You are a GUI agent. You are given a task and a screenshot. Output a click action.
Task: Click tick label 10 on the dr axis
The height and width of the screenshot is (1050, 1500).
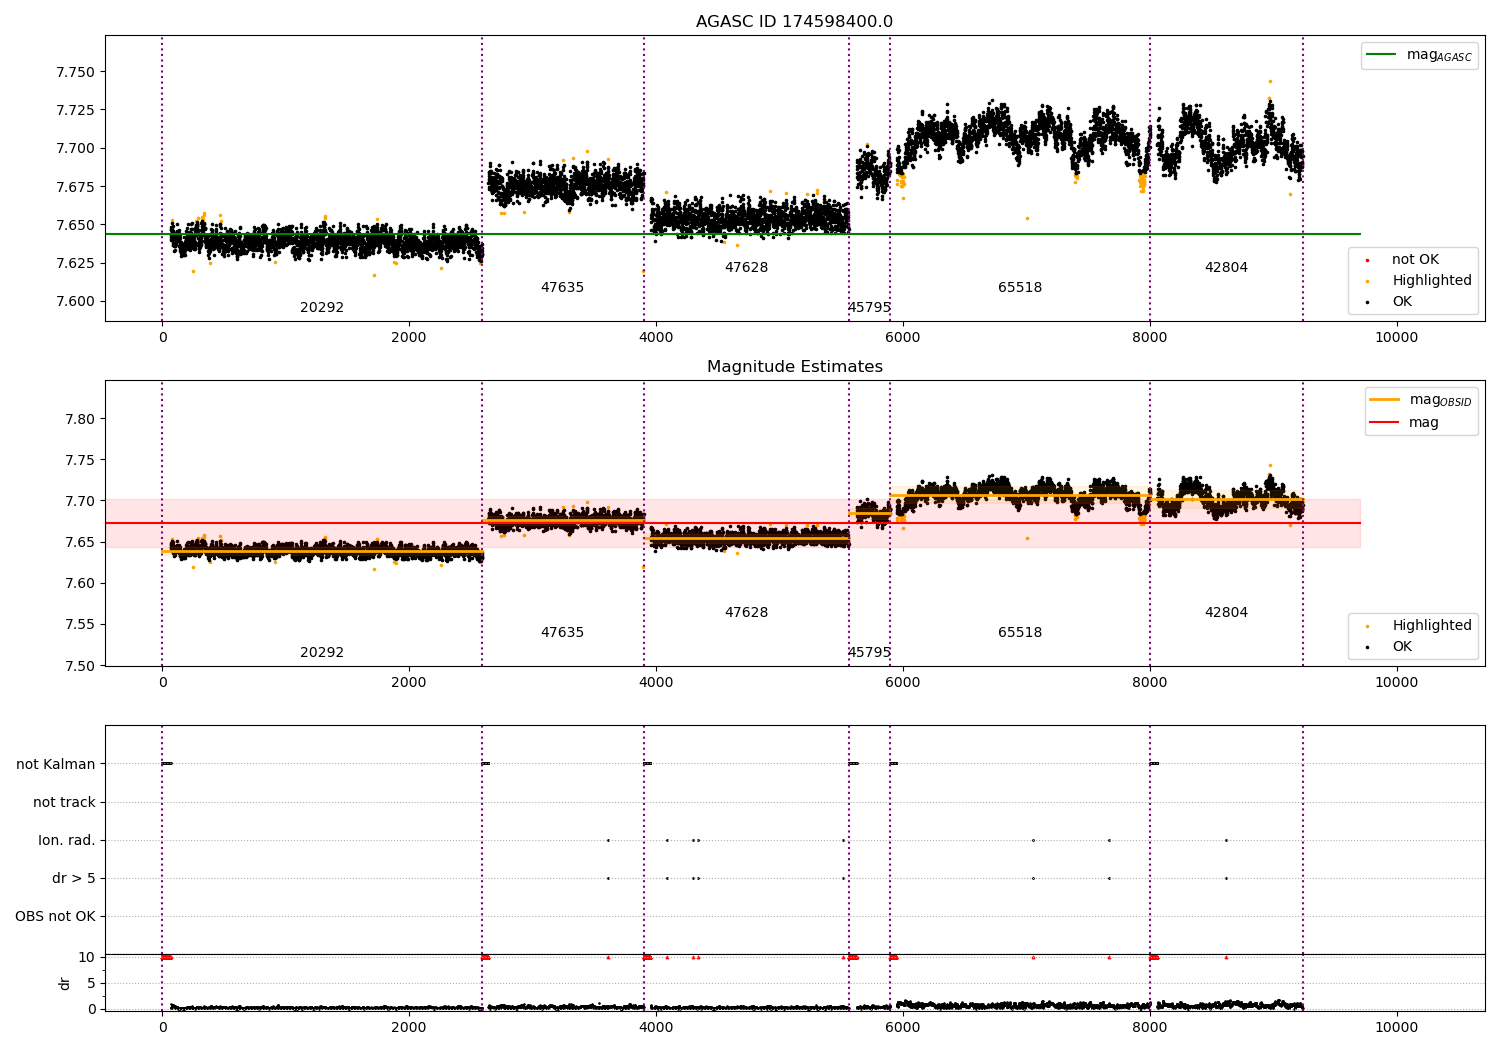(x=87, y=958)
